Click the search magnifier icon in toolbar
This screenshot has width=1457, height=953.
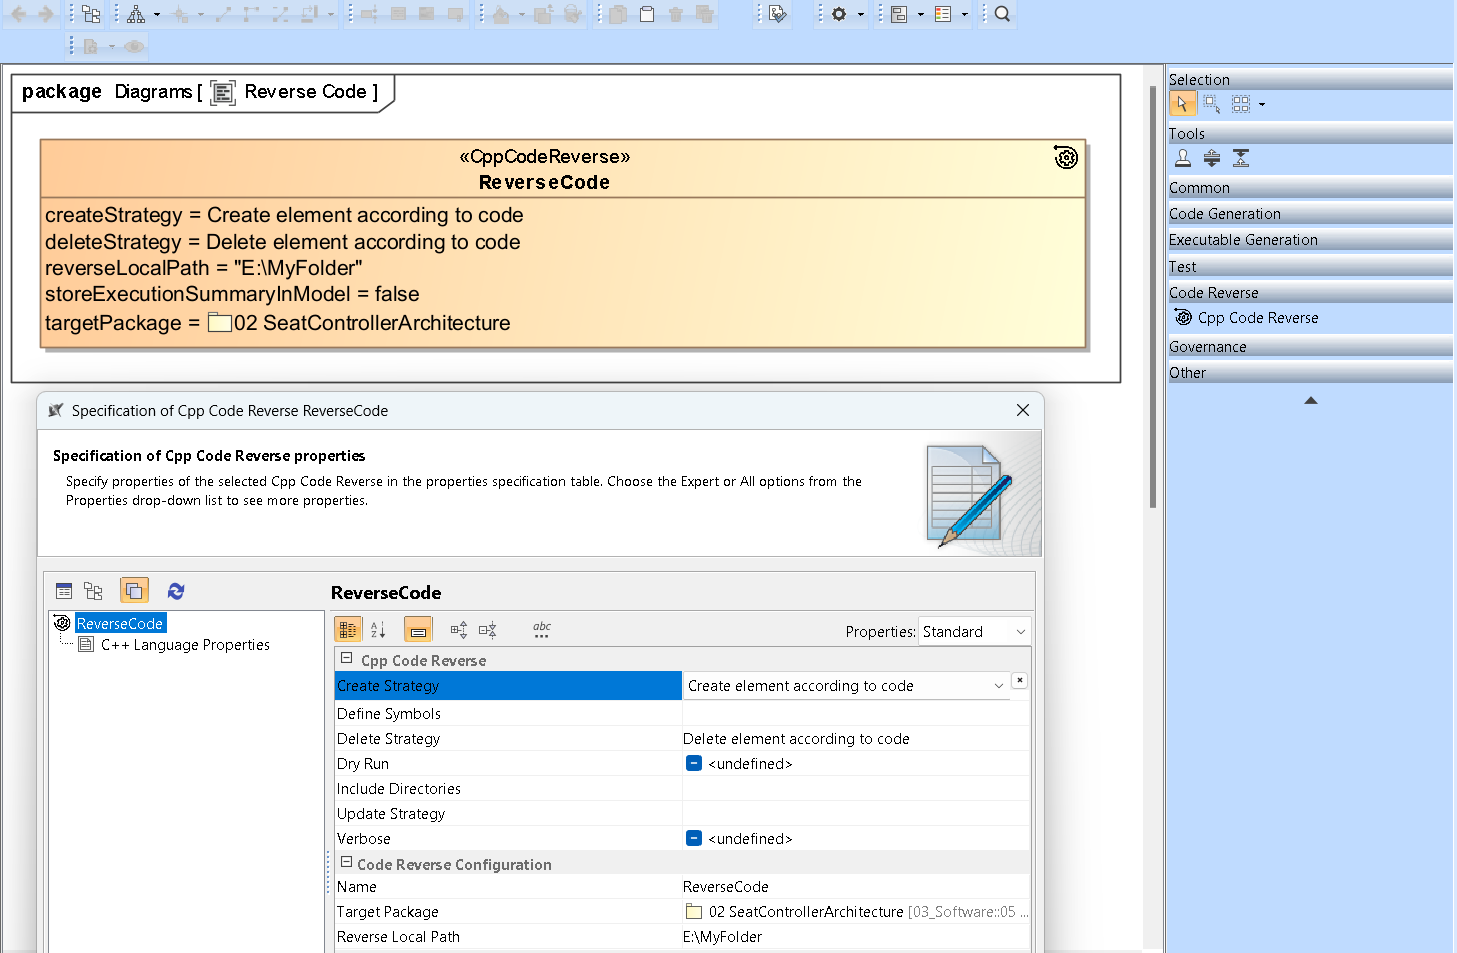click(1002, 14)
